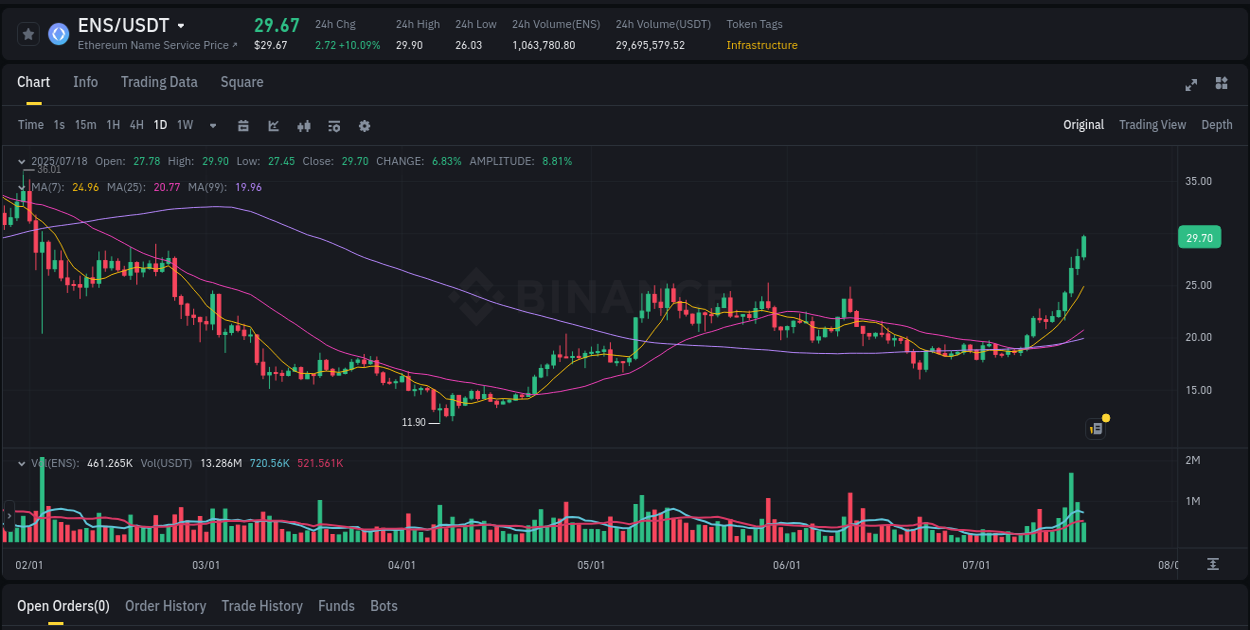Open the chart layout widget icon
The image size is (1250, 630).
1221,85
